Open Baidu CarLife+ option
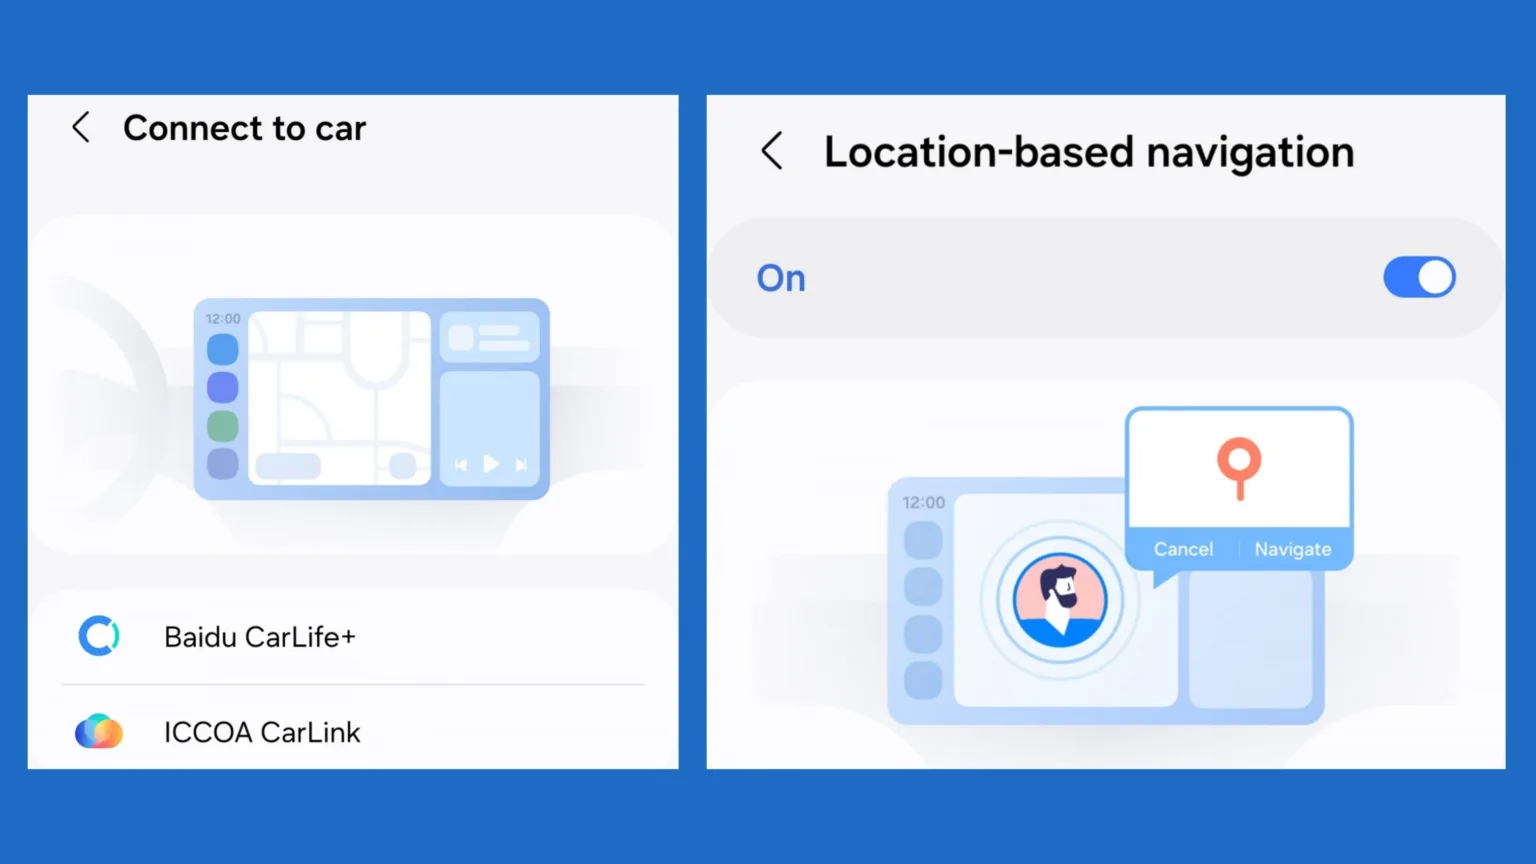The height and width of the screenshot is (864, 1536). [x=260, y=637]
